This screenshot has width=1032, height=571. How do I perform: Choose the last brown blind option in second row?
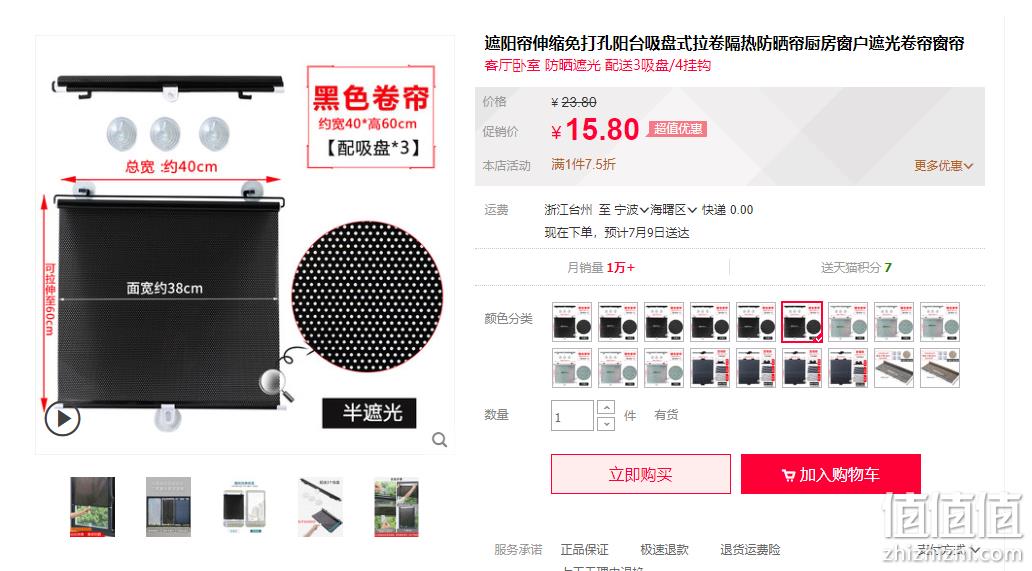pyautogui.click(x=940, y=368)
